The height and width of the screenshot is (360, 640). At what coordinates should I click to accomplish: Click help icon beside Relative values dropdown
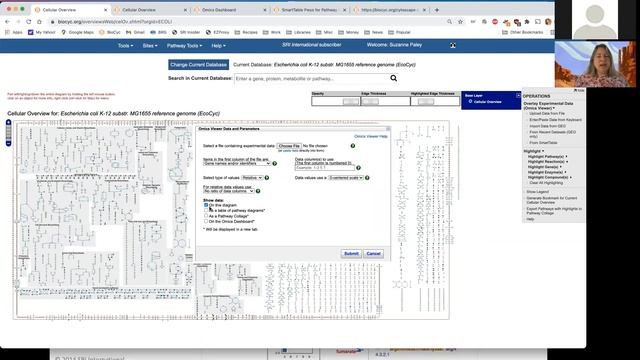click(267, 178)
